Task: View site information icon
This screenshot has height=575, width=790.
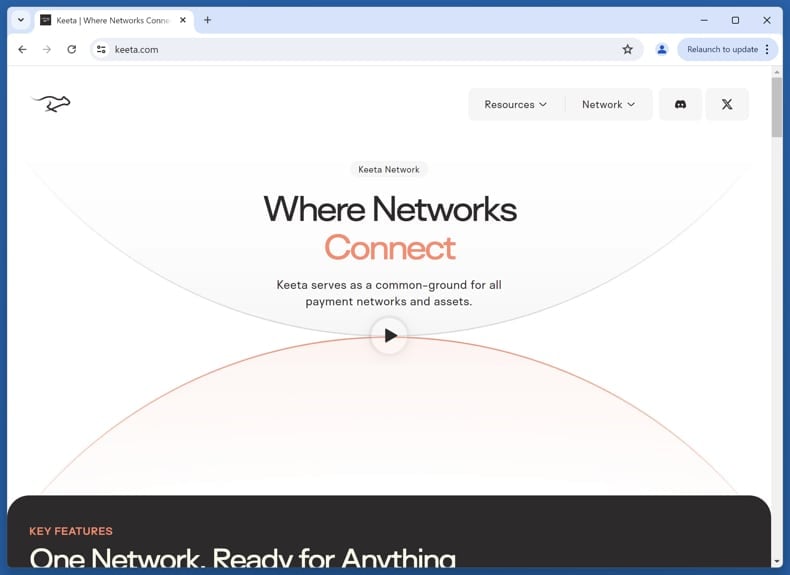Action: tap(101, 49)
